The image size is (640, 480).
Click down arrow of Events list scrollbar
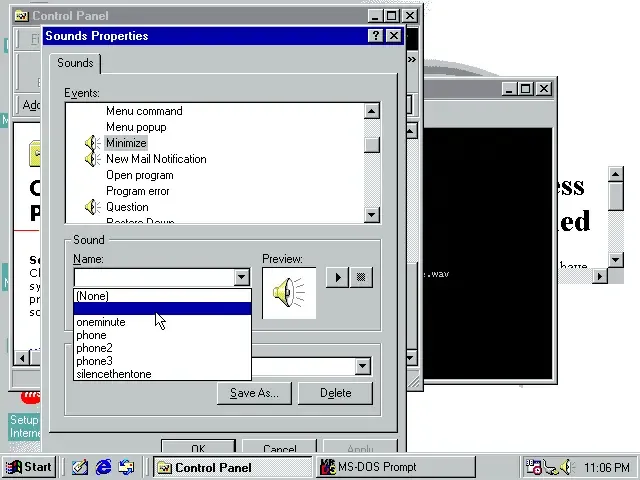(x=371, y=215)
